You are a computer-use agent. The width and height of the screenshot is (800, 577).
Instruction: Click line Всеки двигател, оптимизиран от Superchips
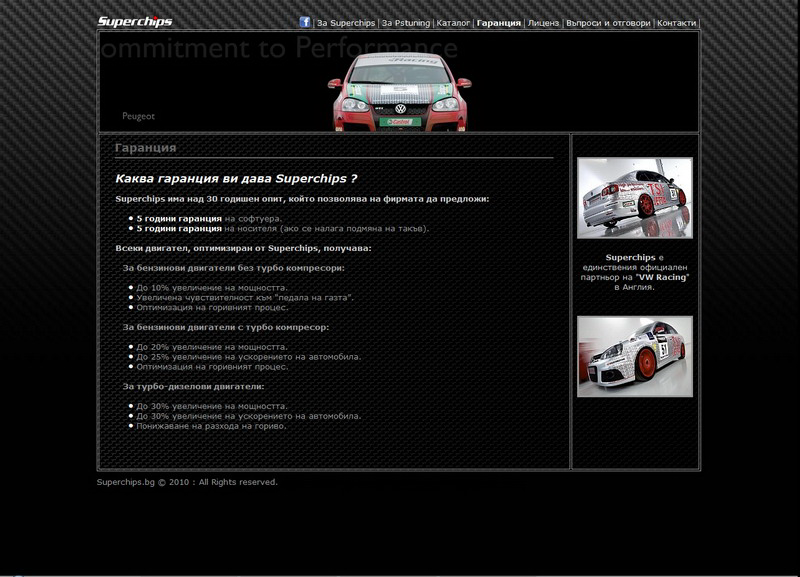point(243,248)
